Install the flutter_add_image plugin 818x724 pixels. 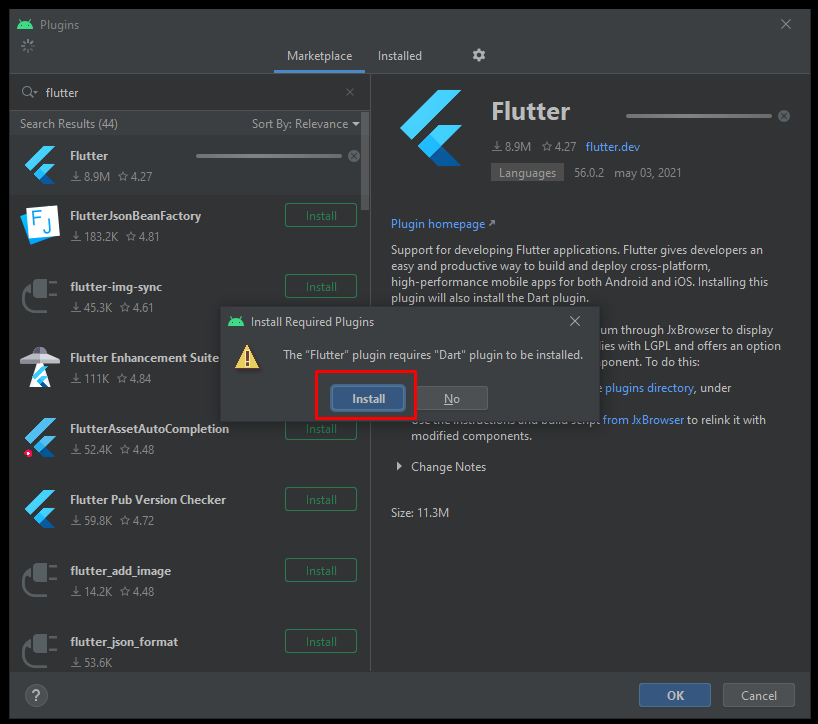[x=321, y=570]
